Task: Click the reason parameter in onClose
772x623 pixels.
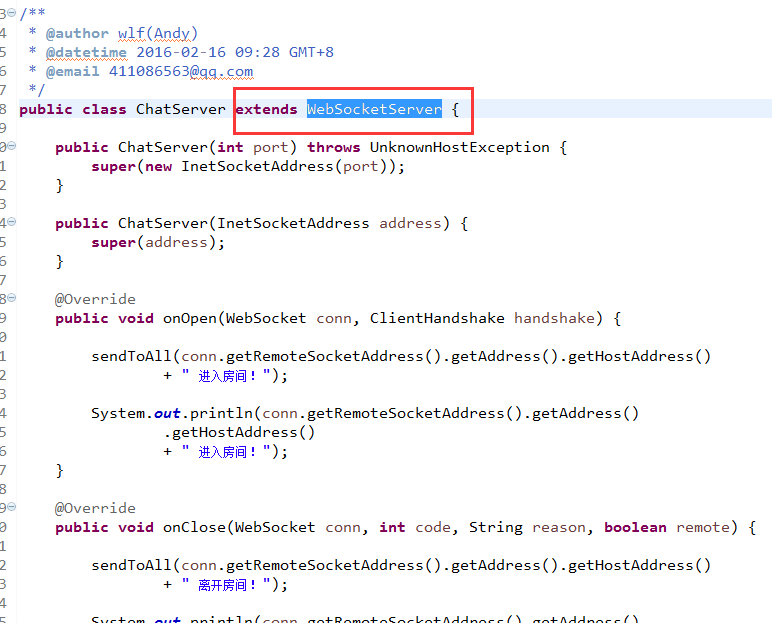Action: pos(559,527)
